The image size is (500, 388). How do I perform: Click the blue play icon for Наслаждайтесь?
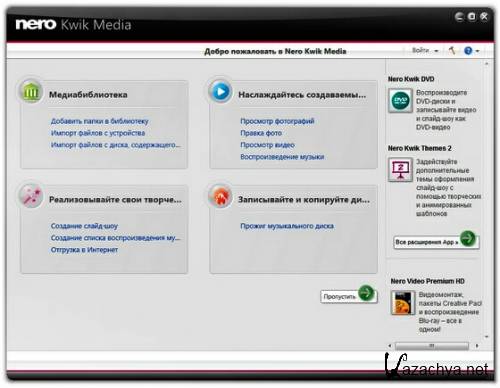(x=220, y=91)
